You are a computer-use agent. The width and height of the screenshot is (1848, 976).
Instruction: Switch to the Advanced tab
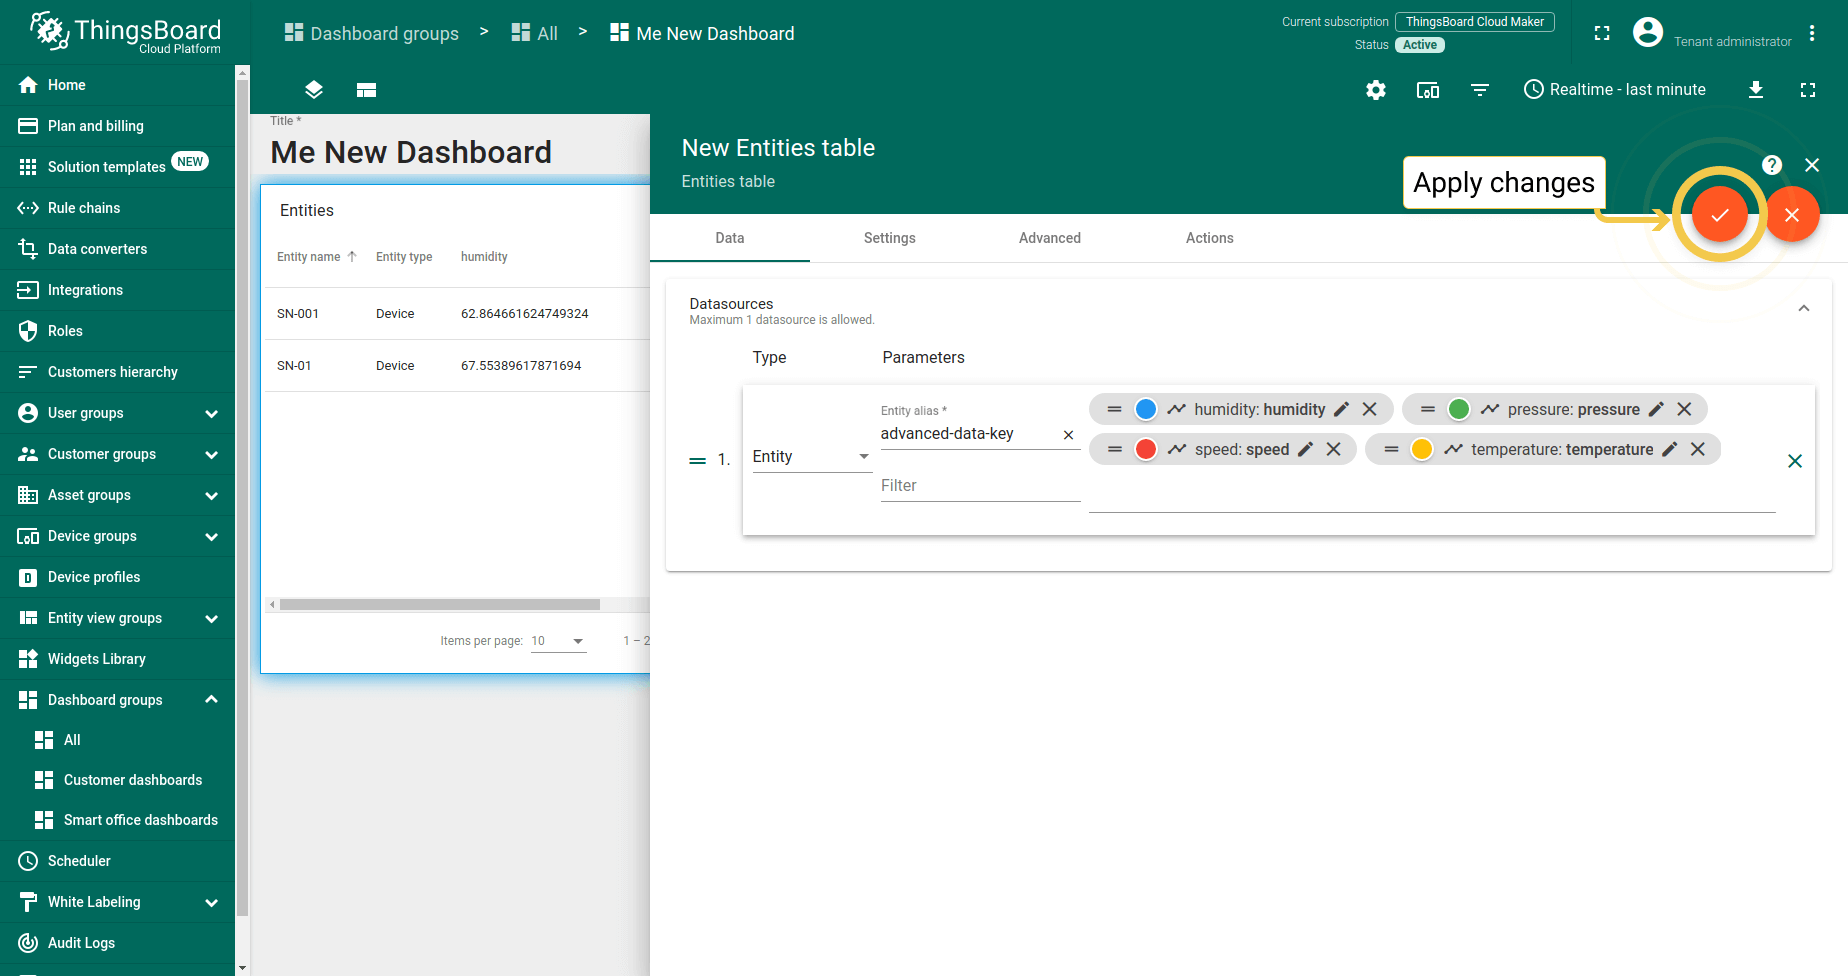point(1049,238)
